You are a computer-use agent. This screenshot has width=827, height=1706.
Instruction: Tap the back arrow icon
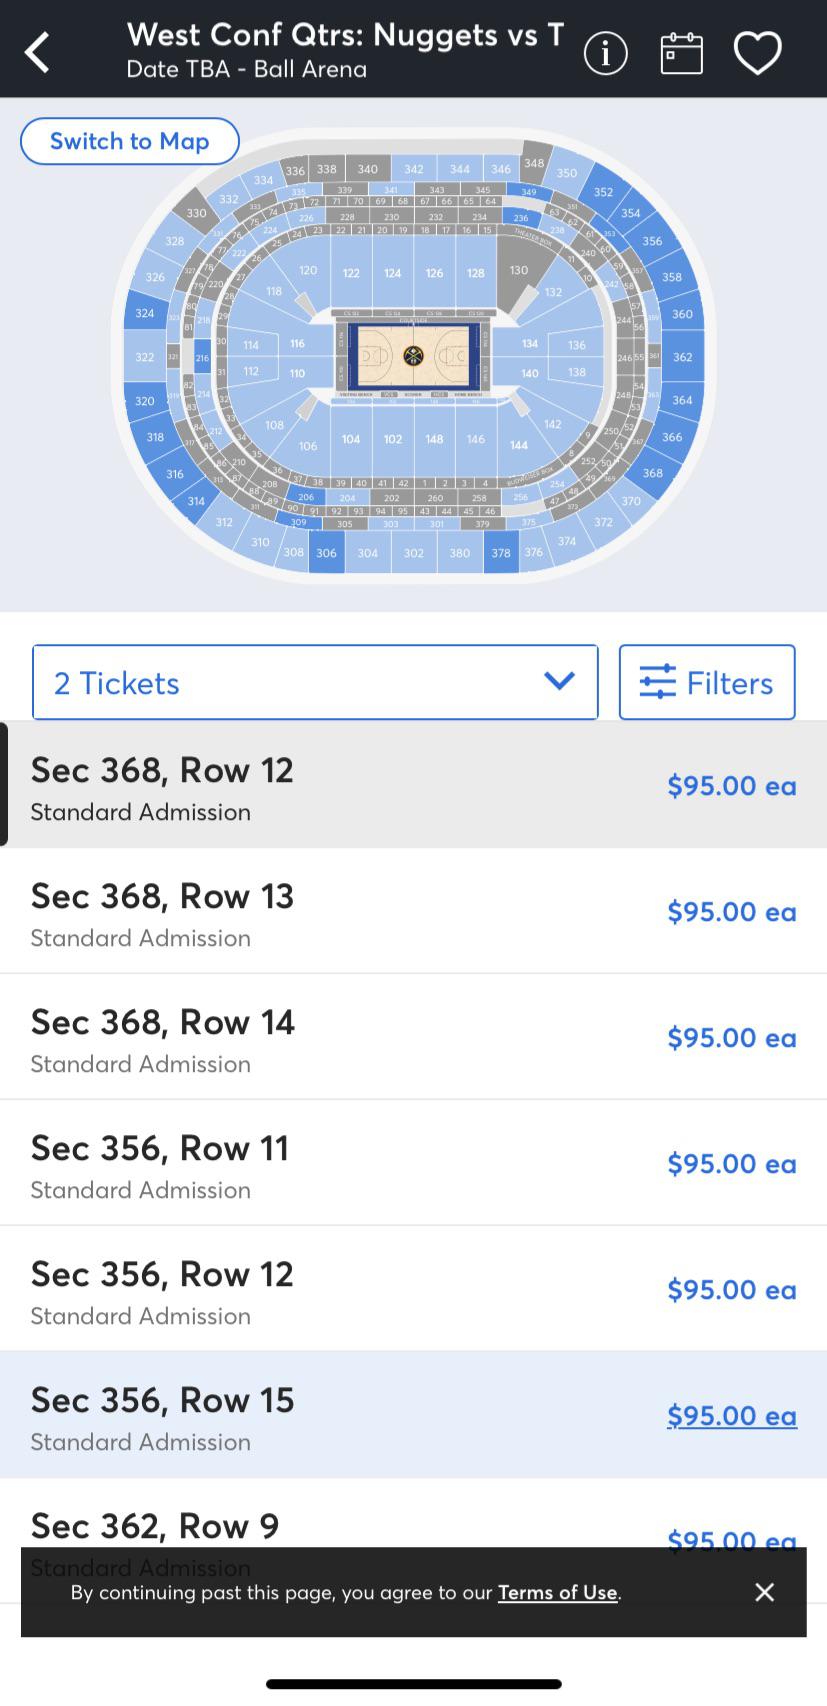38,52
